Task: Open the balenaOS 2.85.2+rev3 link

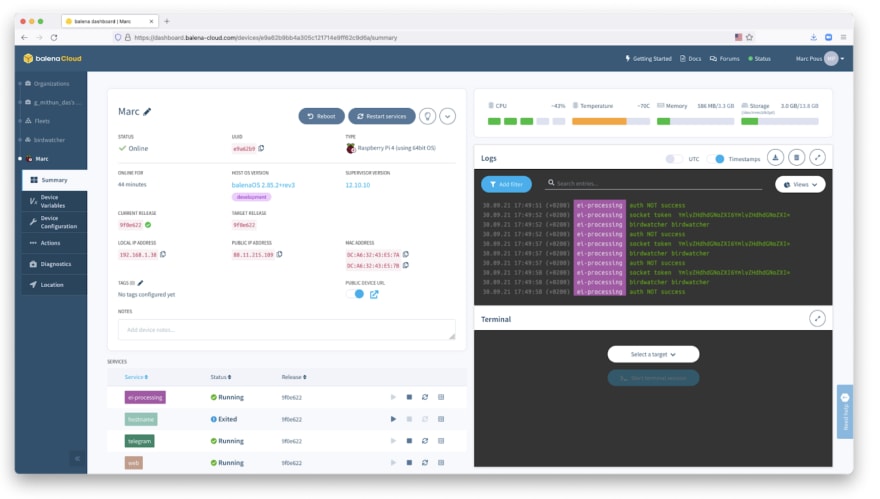Action: pos(263,185)
